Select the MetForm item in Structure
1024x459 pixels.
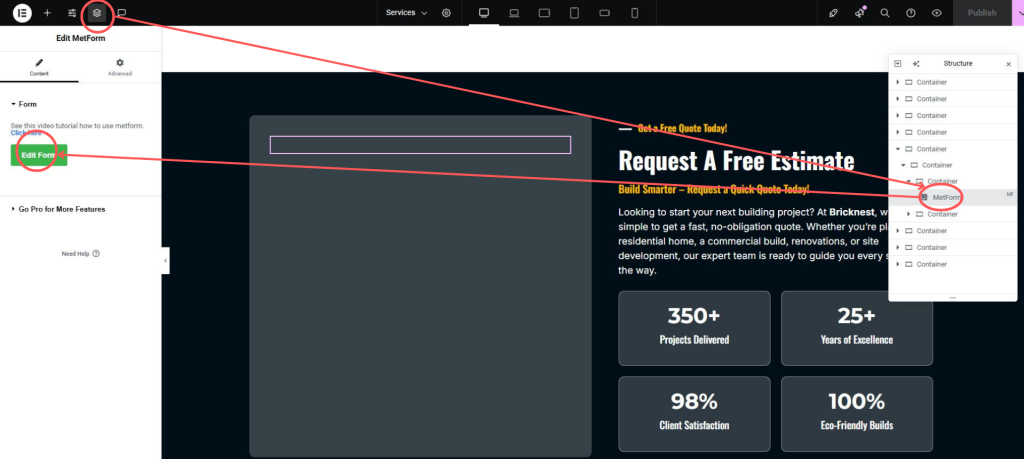coord(946,198)
